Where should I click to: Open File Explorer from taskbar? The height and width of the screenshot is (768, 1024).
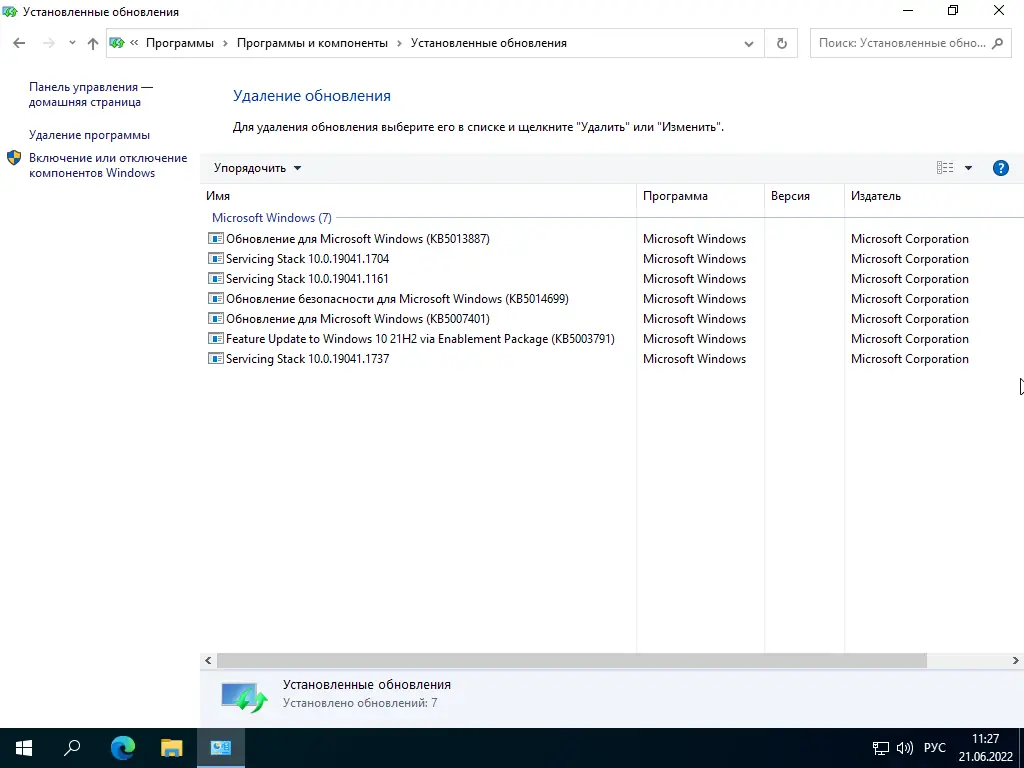point(172,748)
